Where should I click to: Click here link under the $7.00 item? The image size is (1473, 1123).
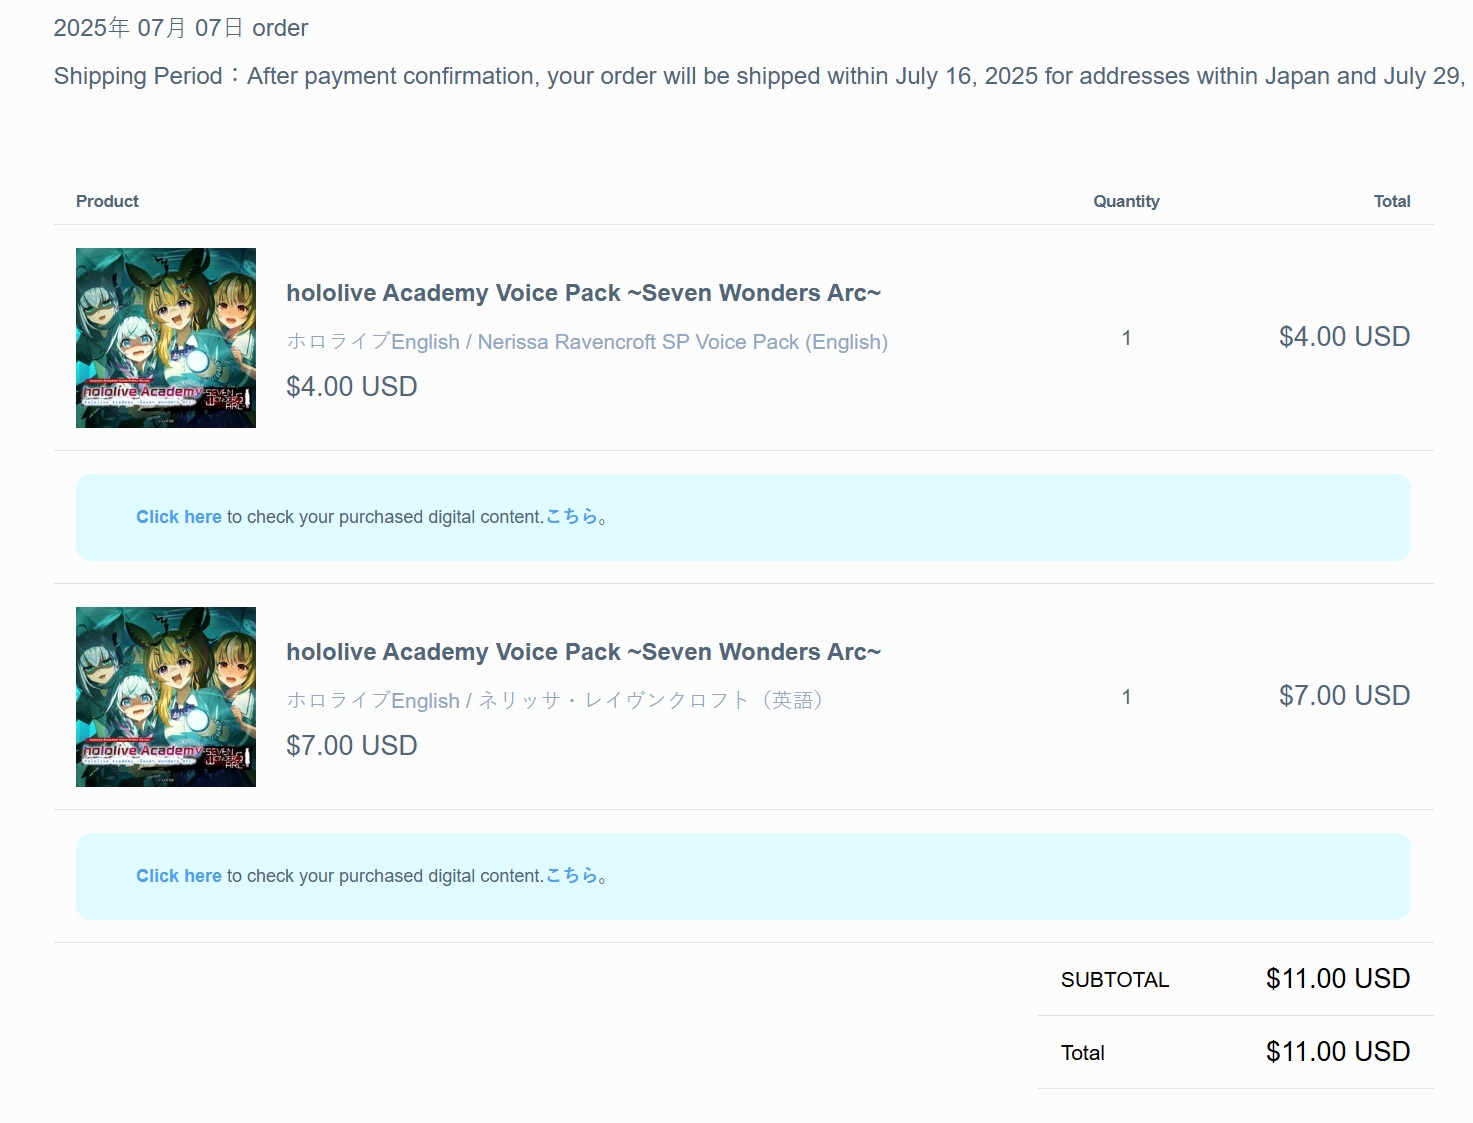click(178, 876)
